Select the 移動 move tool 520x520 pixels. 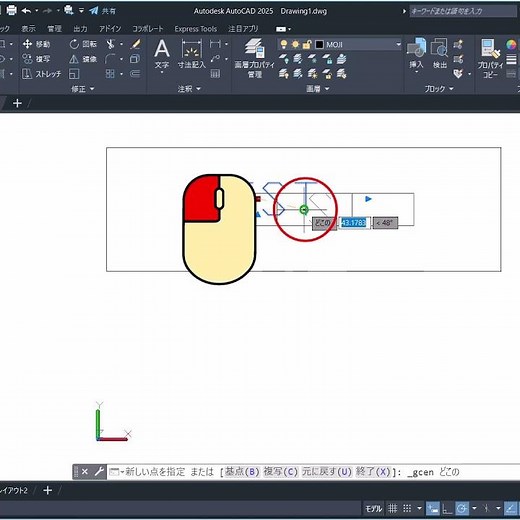coord(36,44)
